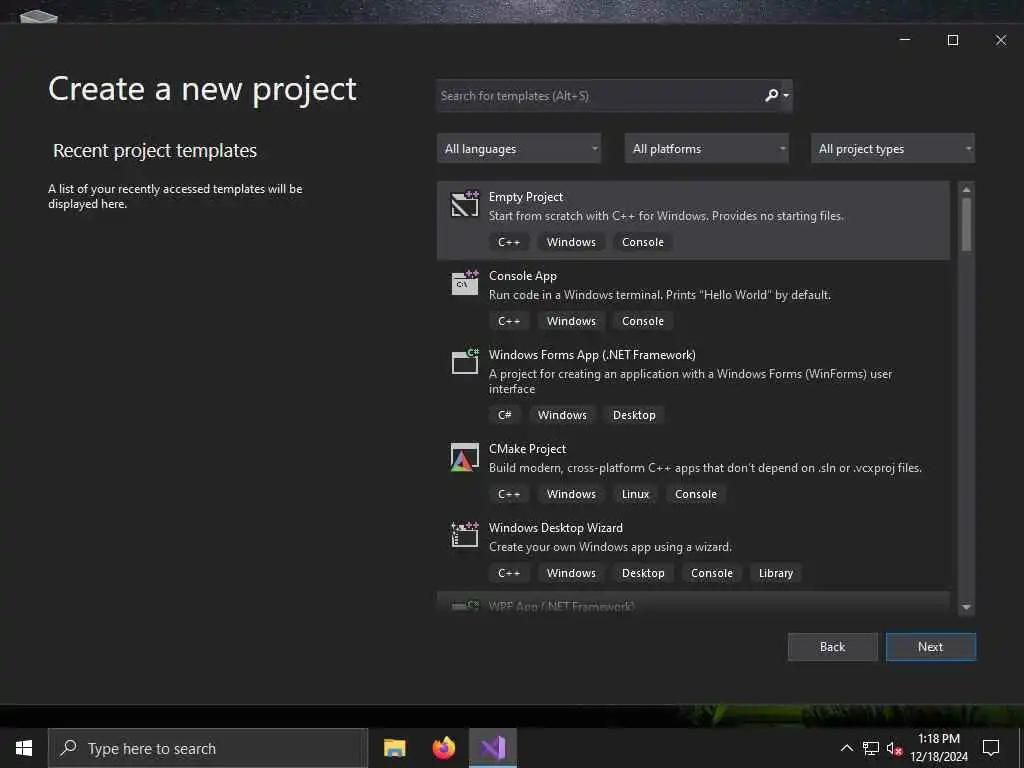
Task: Click the muted volume tray icon
Action: point(894,748)
